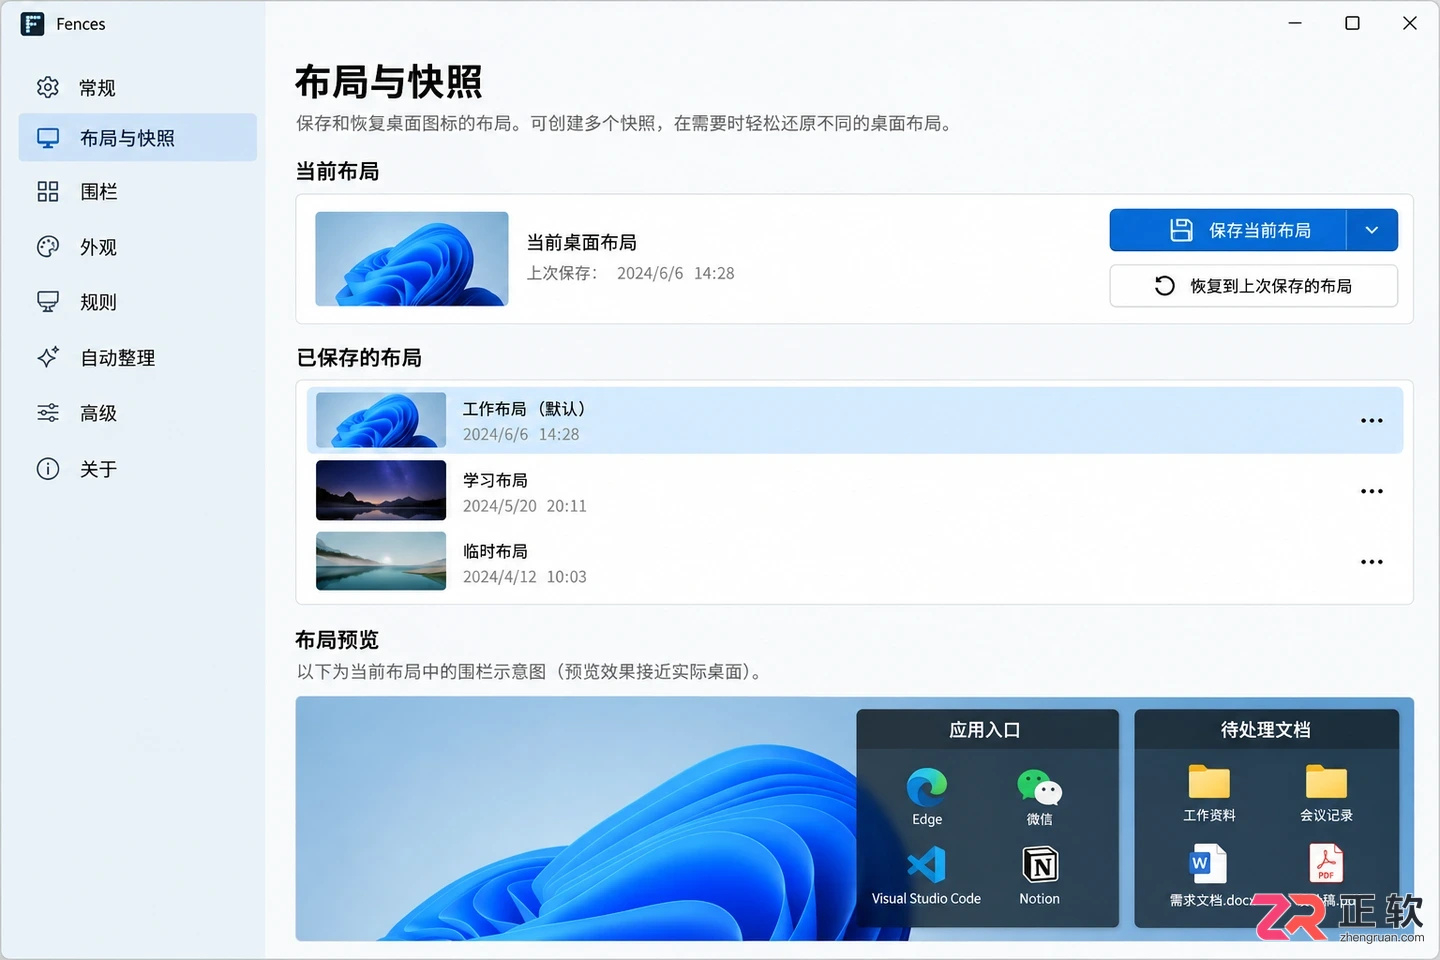Click the 关于 info icon
Viewport: 1440px width, 960px height.
48,469
